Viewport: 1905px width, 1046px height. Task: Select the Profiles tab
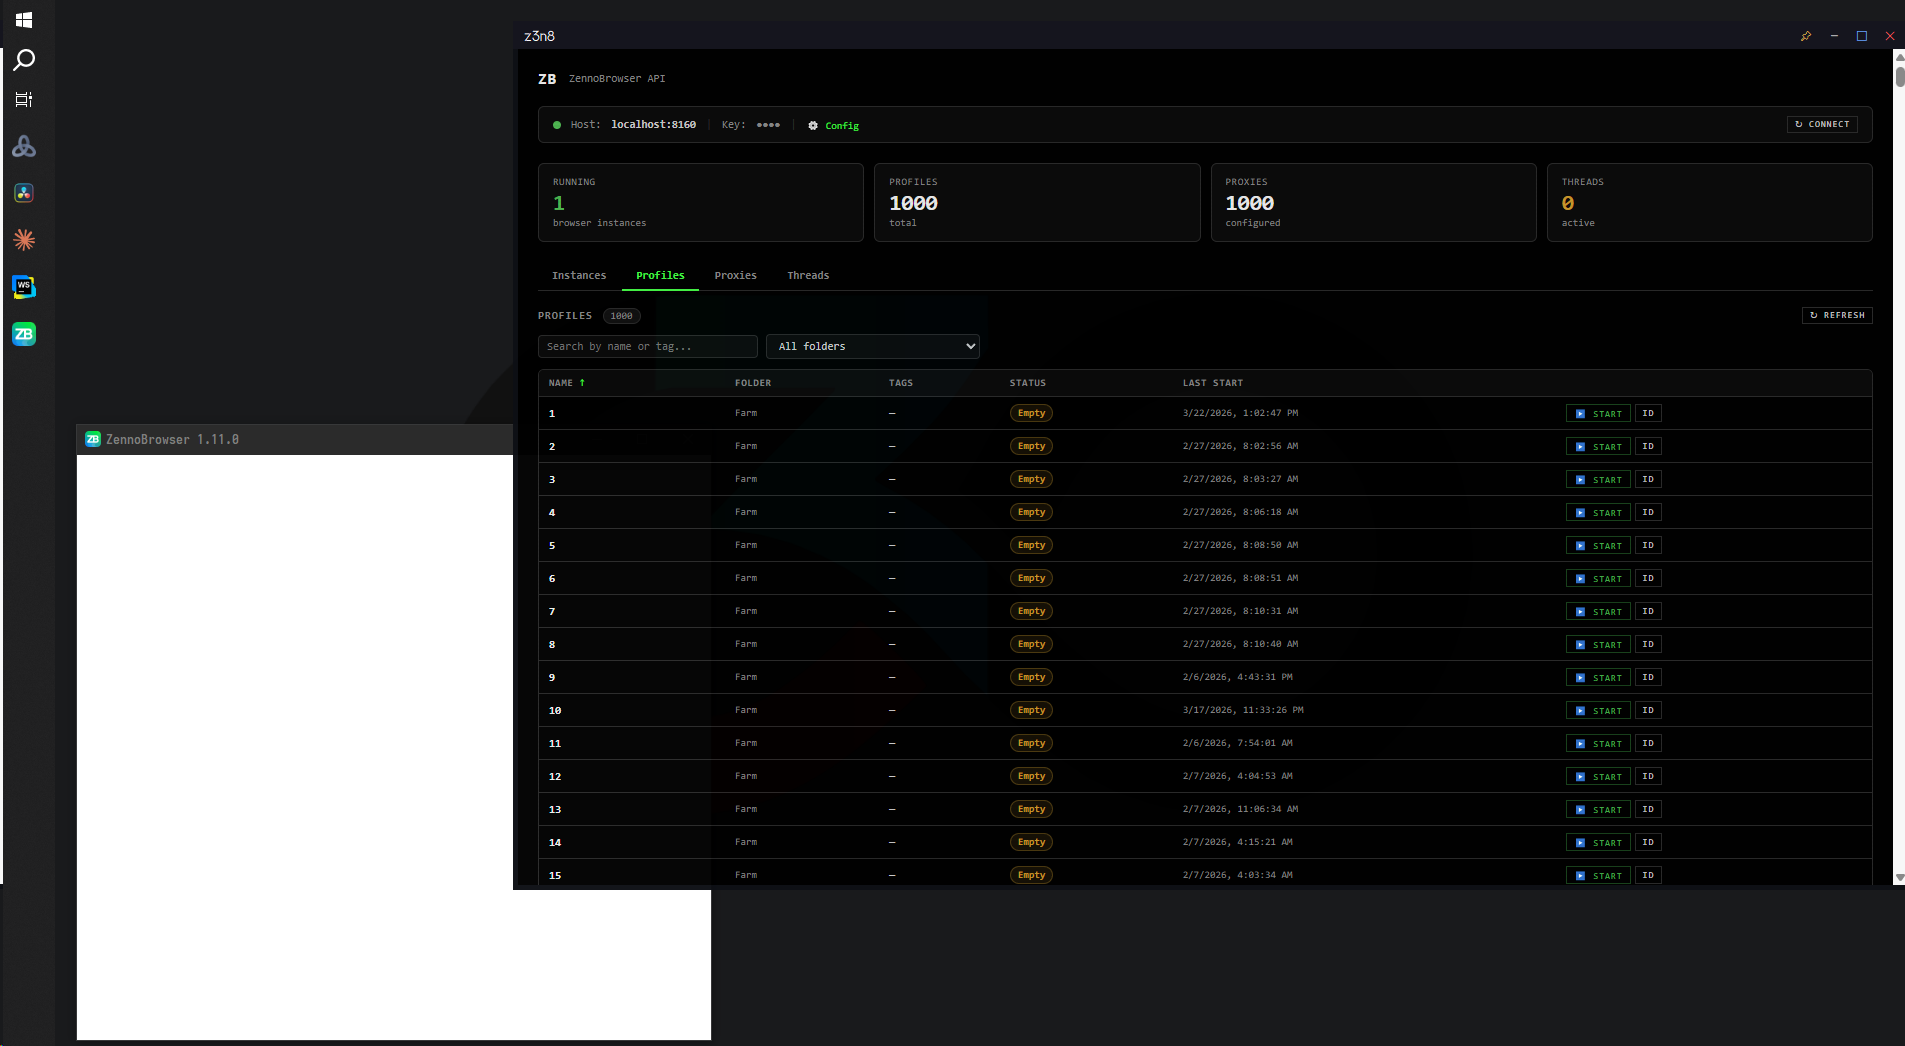pos(660,275)
